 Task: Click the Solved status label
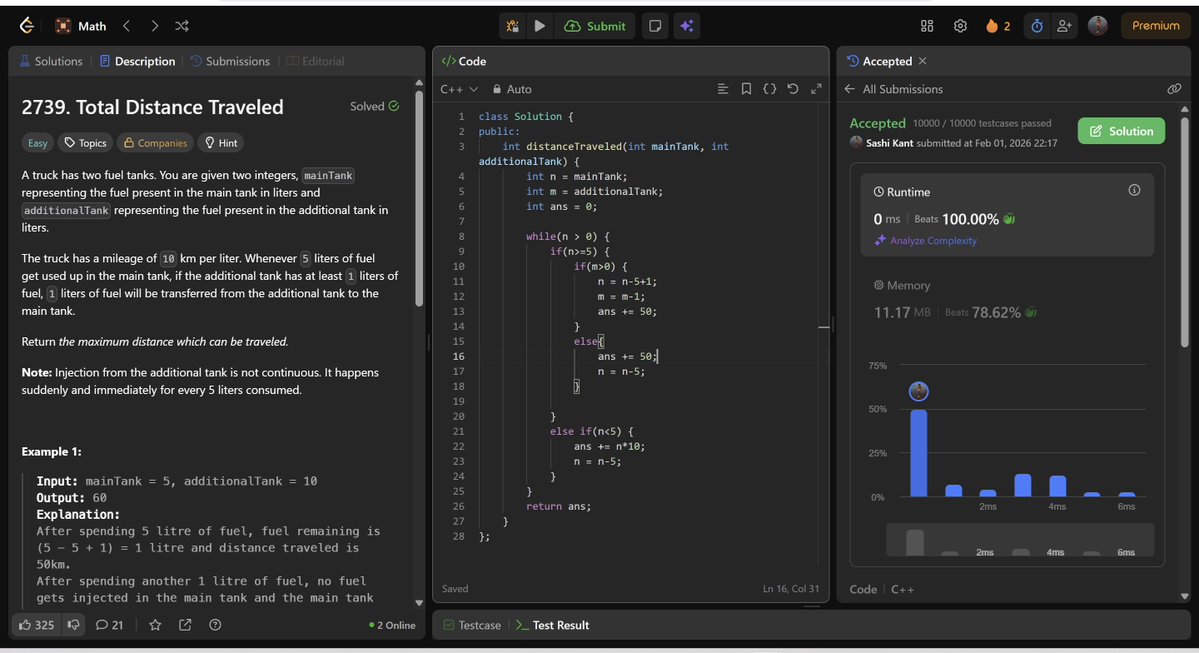374,106
